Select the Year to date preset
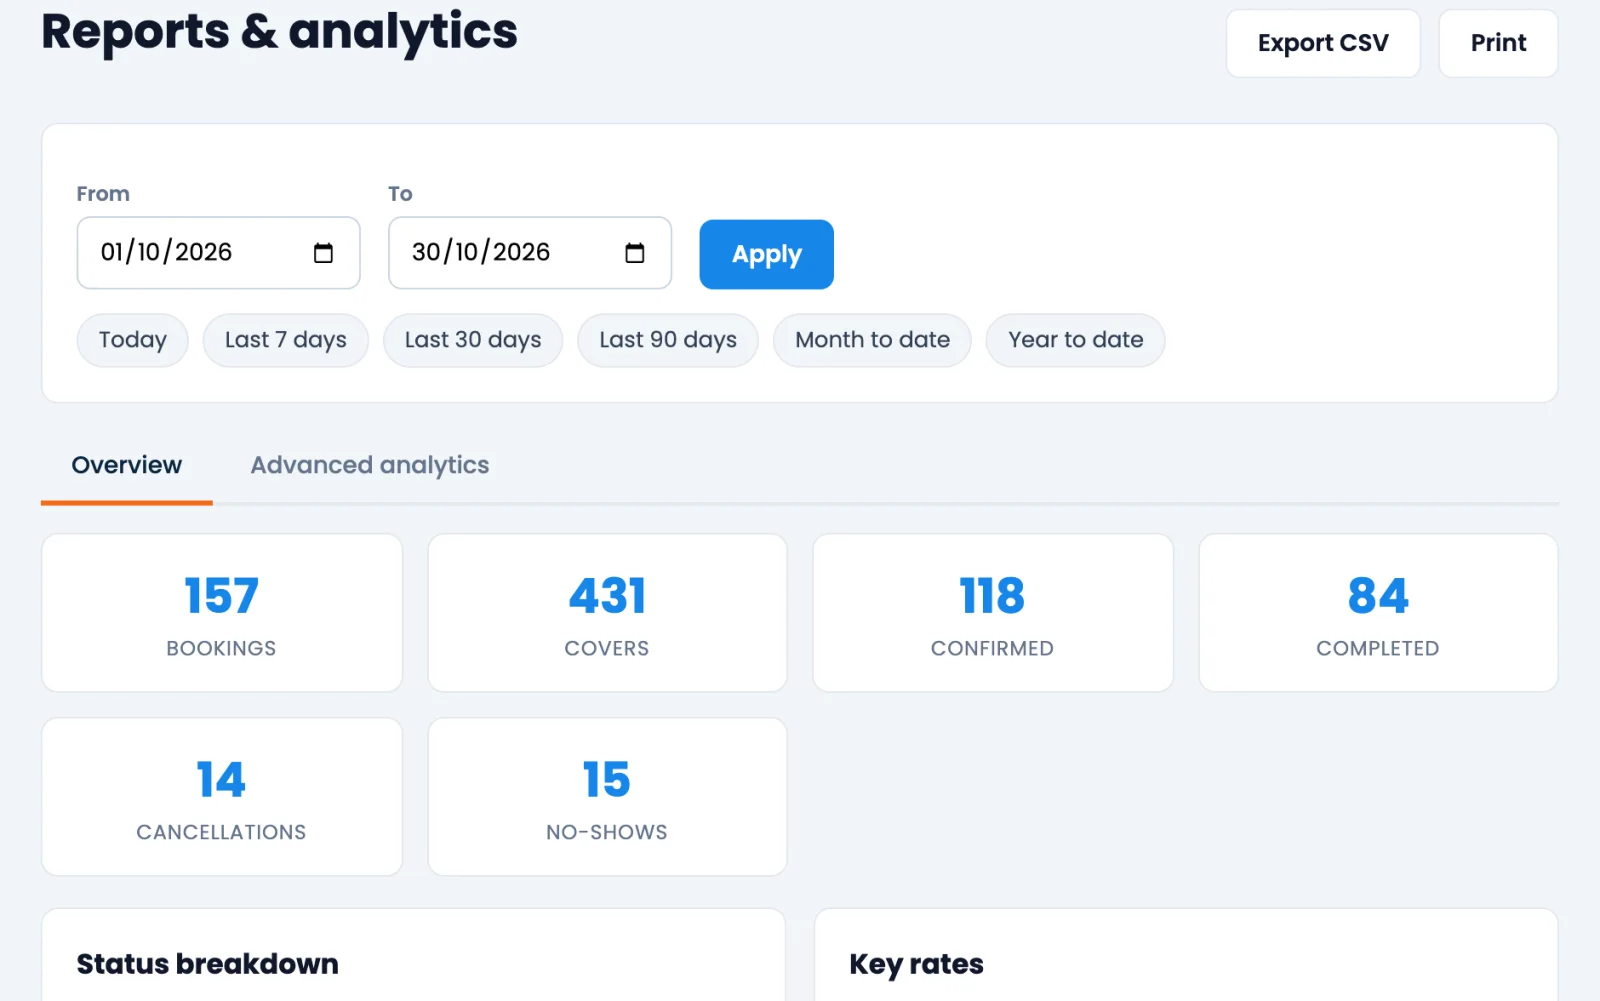This screenshot has height=1001, width=1600. [x=1076, y=340]
